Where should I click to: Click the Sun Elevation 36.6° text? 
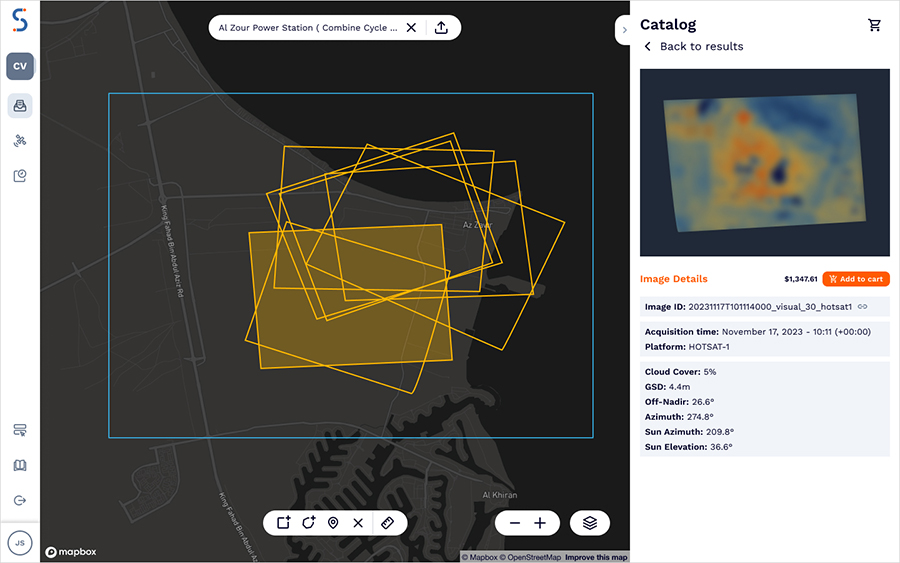[689, 446]
